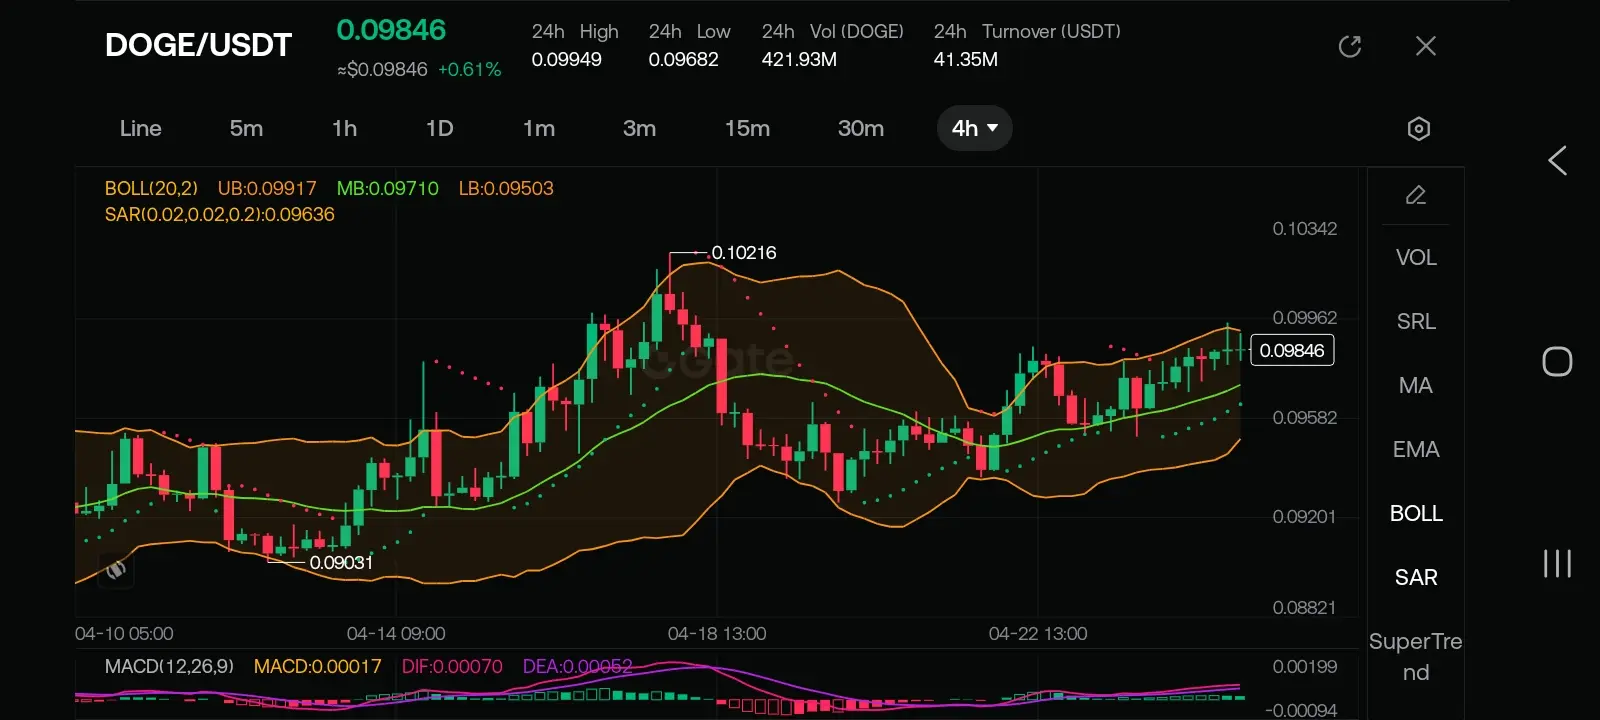
Task: Tap the DOGE/USDT pair title
Action: [x=198, y=45]
